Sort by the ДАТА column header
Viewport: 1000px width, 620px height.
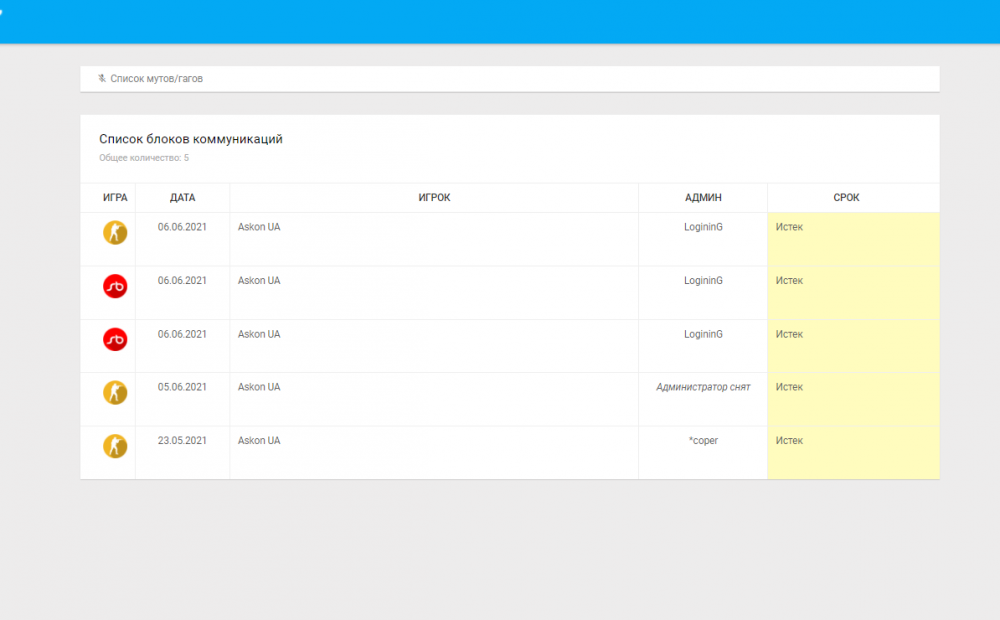point(182,198)
